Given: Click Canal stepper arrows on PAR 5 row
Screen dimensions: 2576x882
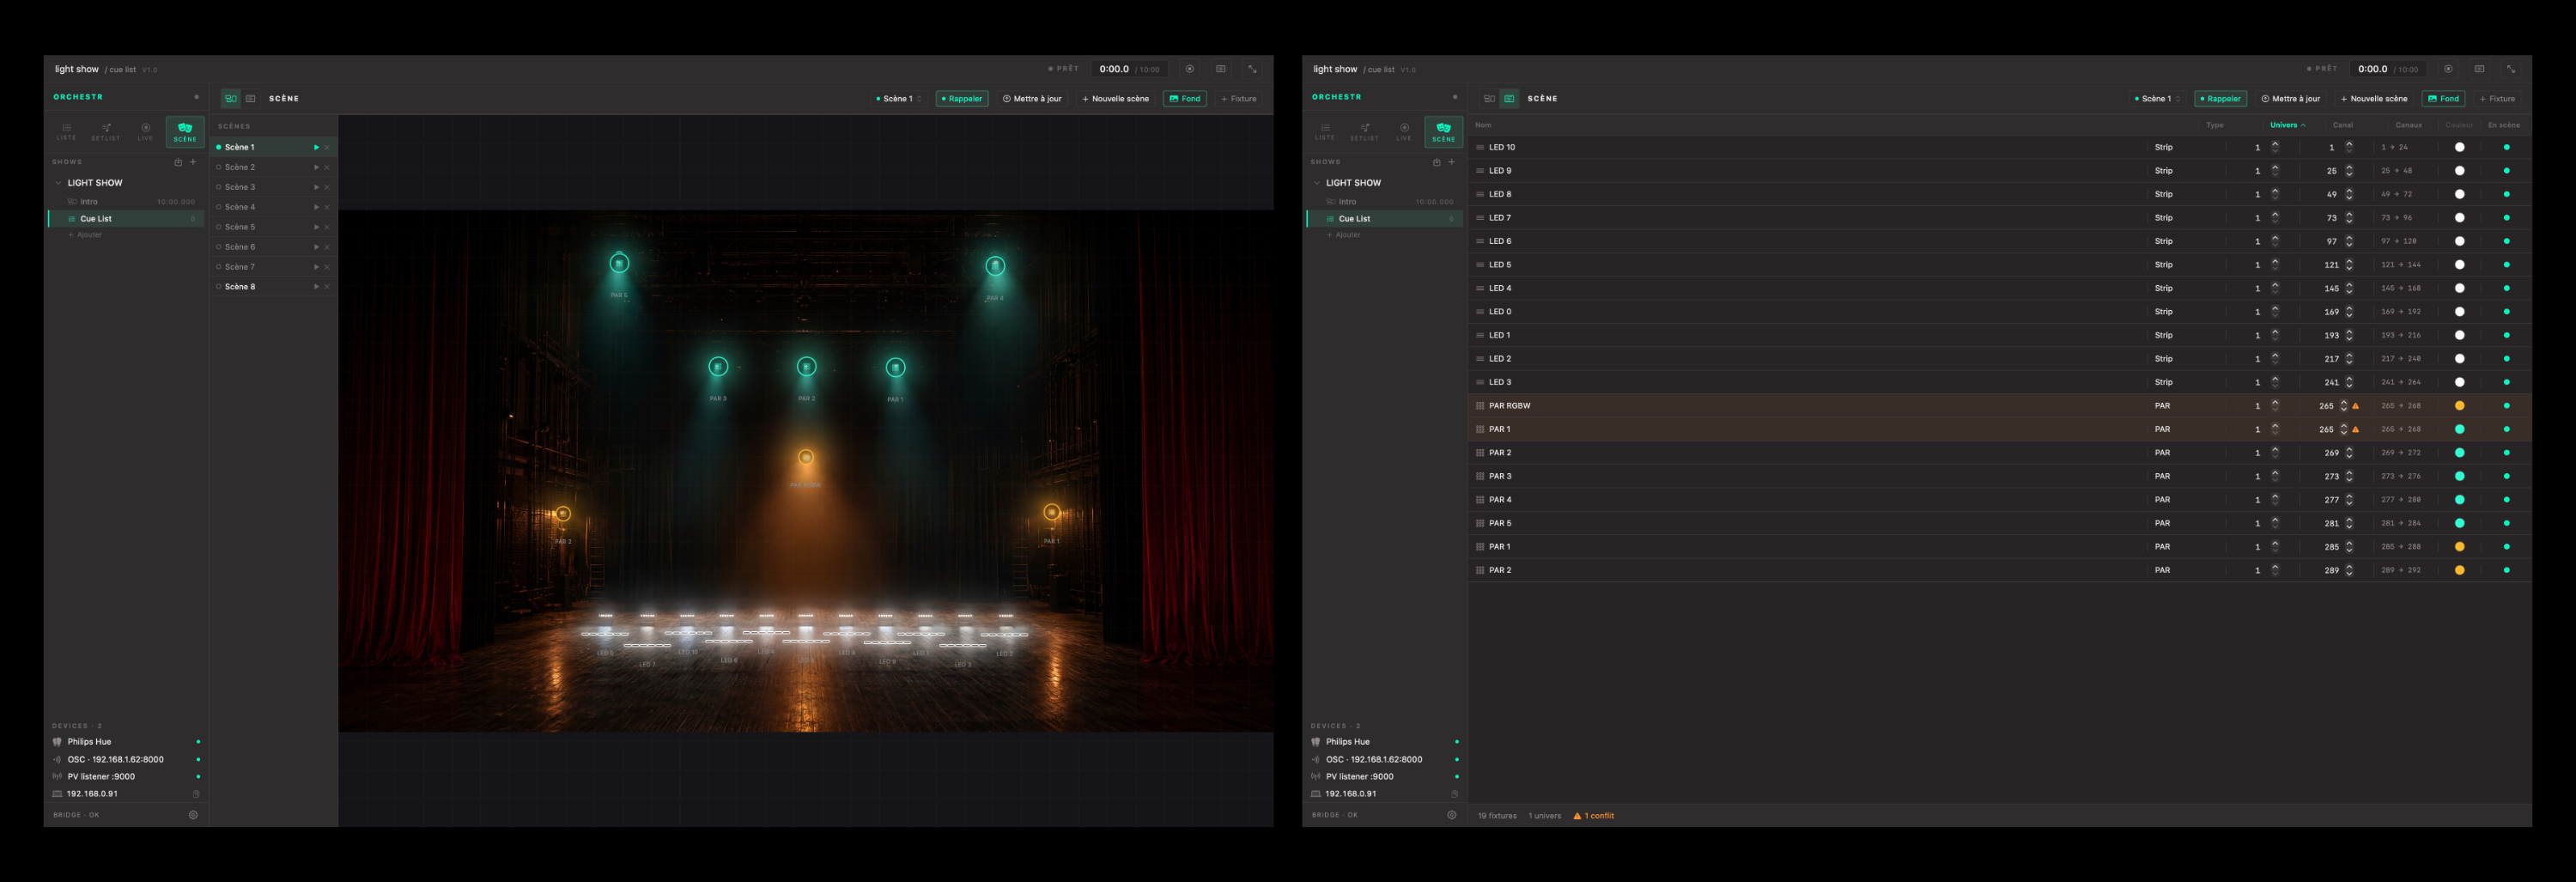Looking at the screenshot, I should point(2349,523).
